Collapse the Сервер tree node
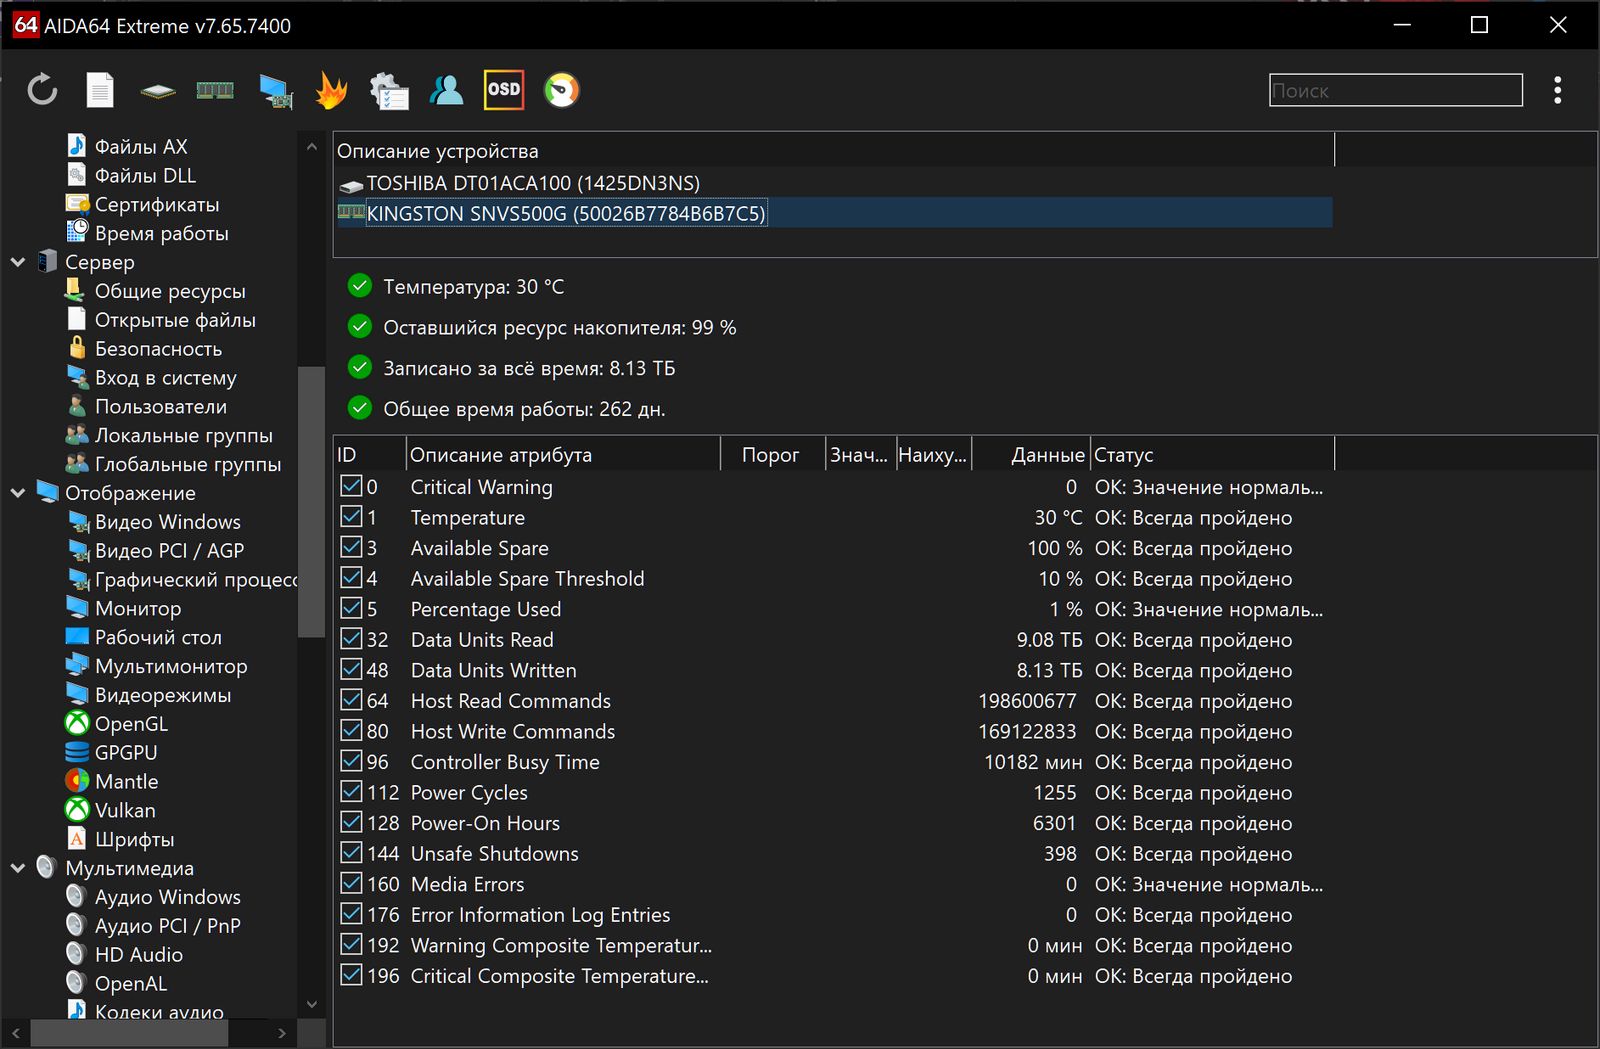1600x1049 pixels. point(18,262)
